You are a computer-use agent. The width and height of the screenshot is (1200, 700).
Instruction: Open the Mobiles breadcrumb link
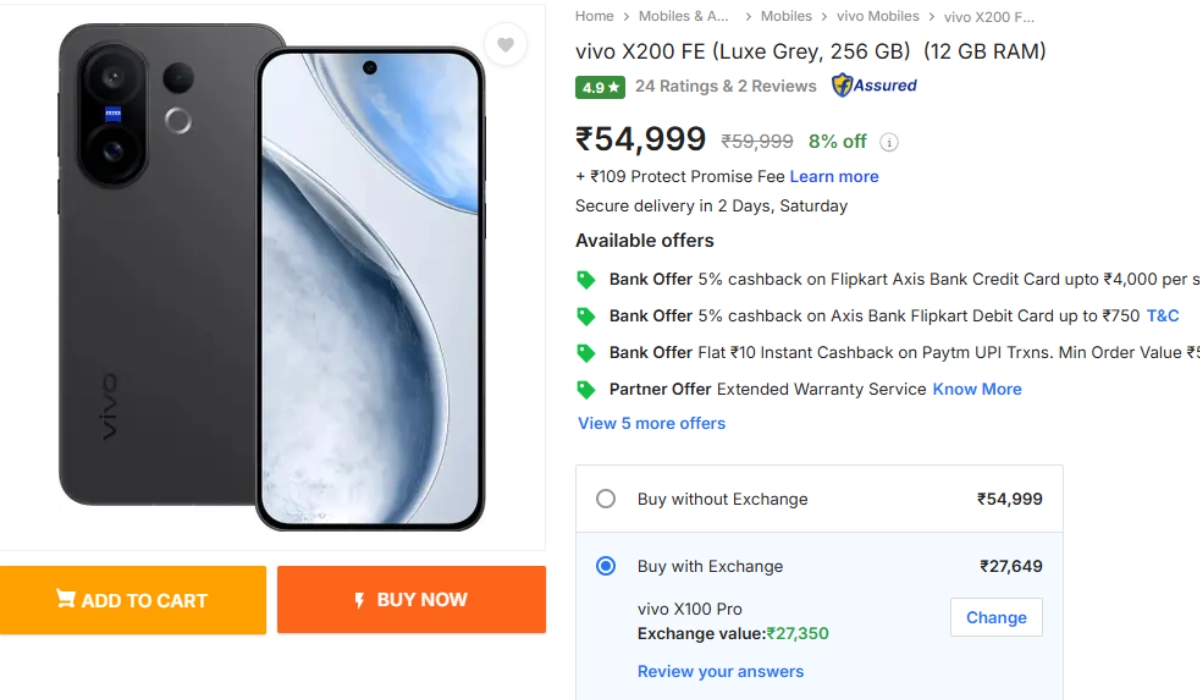pyautogui.click(x=786, y=16)
